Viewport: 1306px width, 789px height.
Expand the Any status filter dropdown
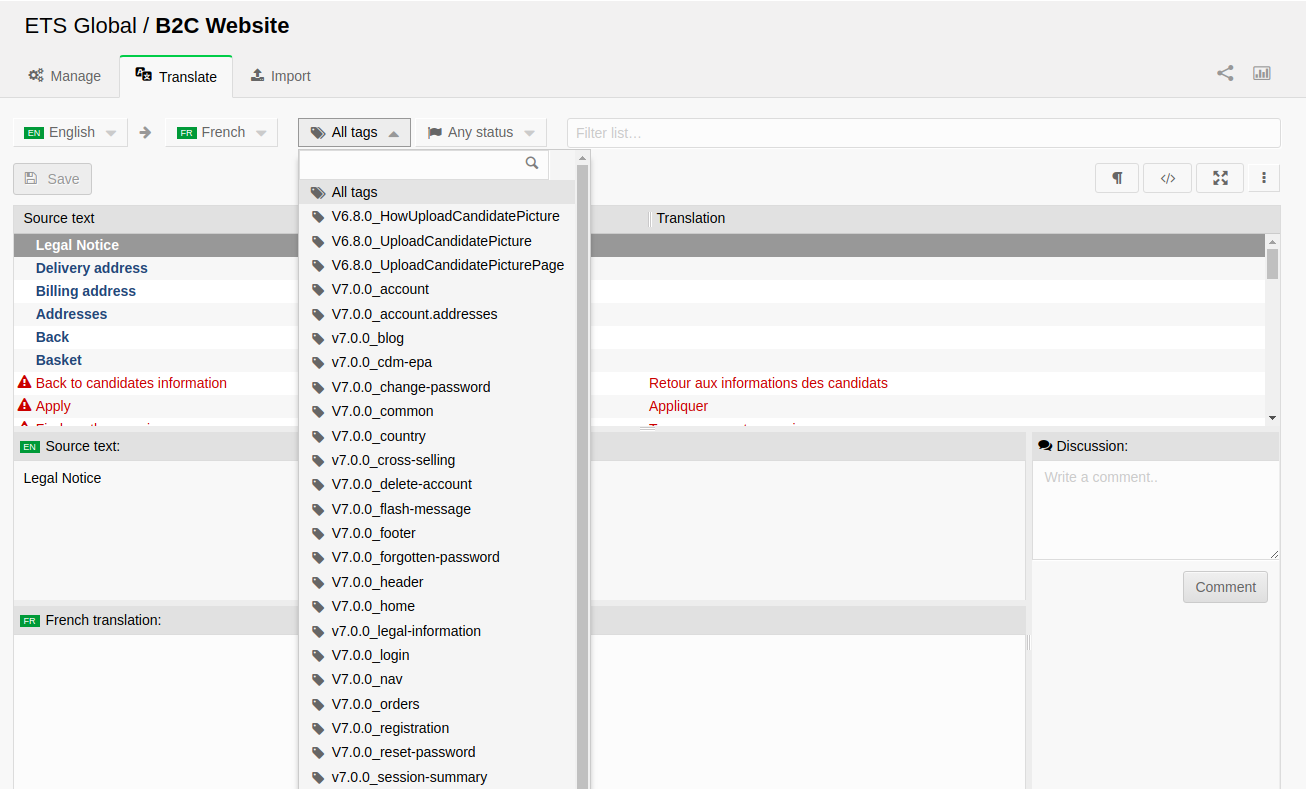point(481,132)
